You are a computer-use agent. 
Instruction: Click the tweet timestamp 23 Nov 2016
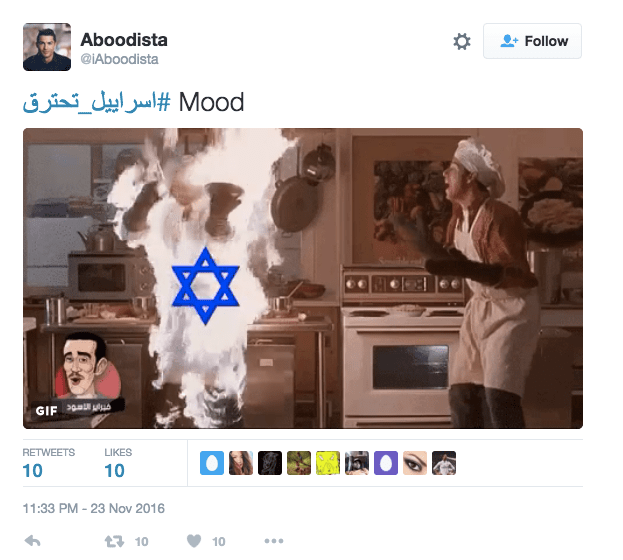coord(93,508)
